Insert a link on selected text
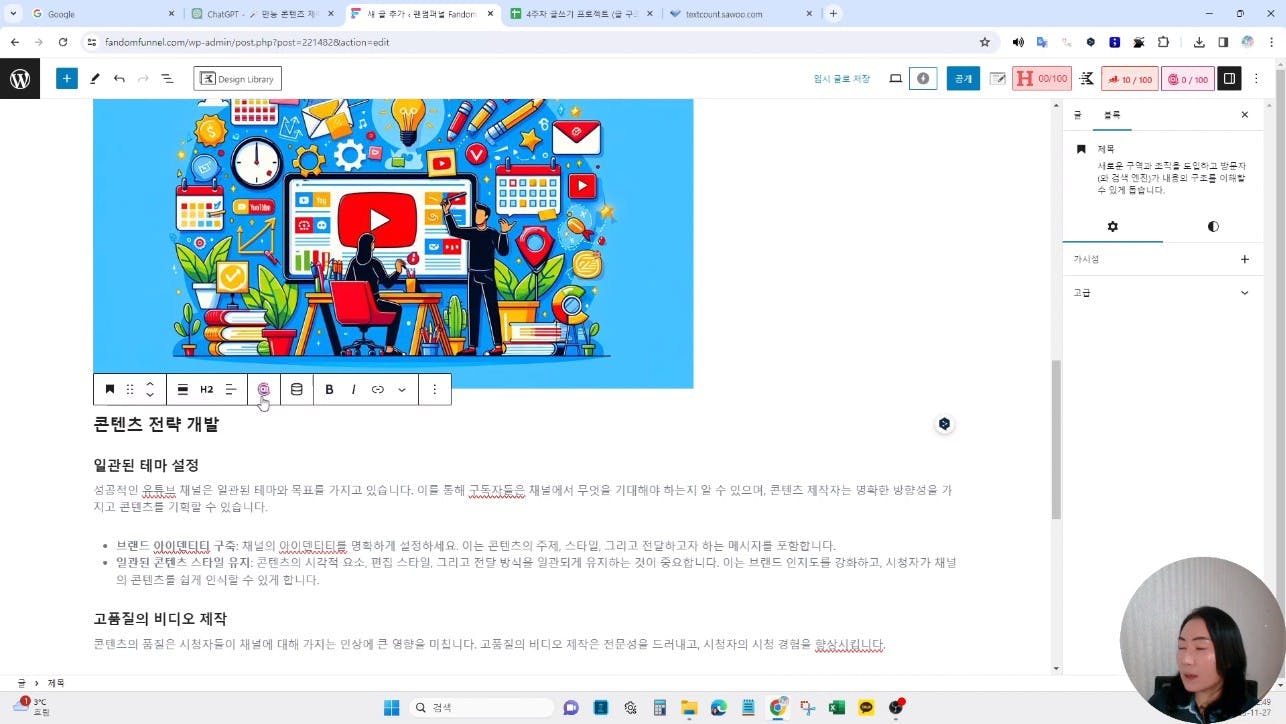The image size is (1286, 724). click(377, 389)
